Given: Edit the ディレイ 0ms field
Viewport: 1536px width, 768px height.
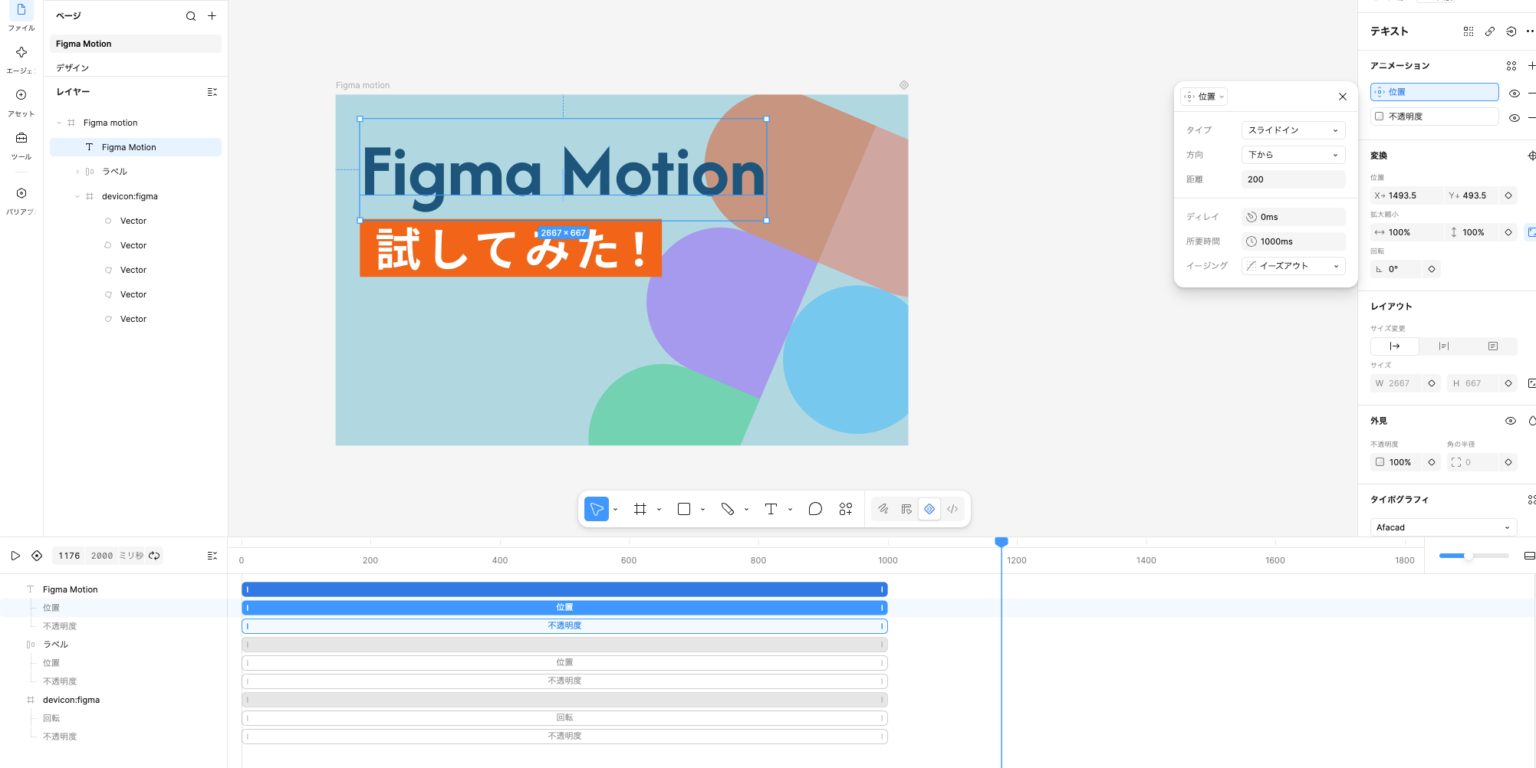Looking at the screenshot, I should point(1293,217).
